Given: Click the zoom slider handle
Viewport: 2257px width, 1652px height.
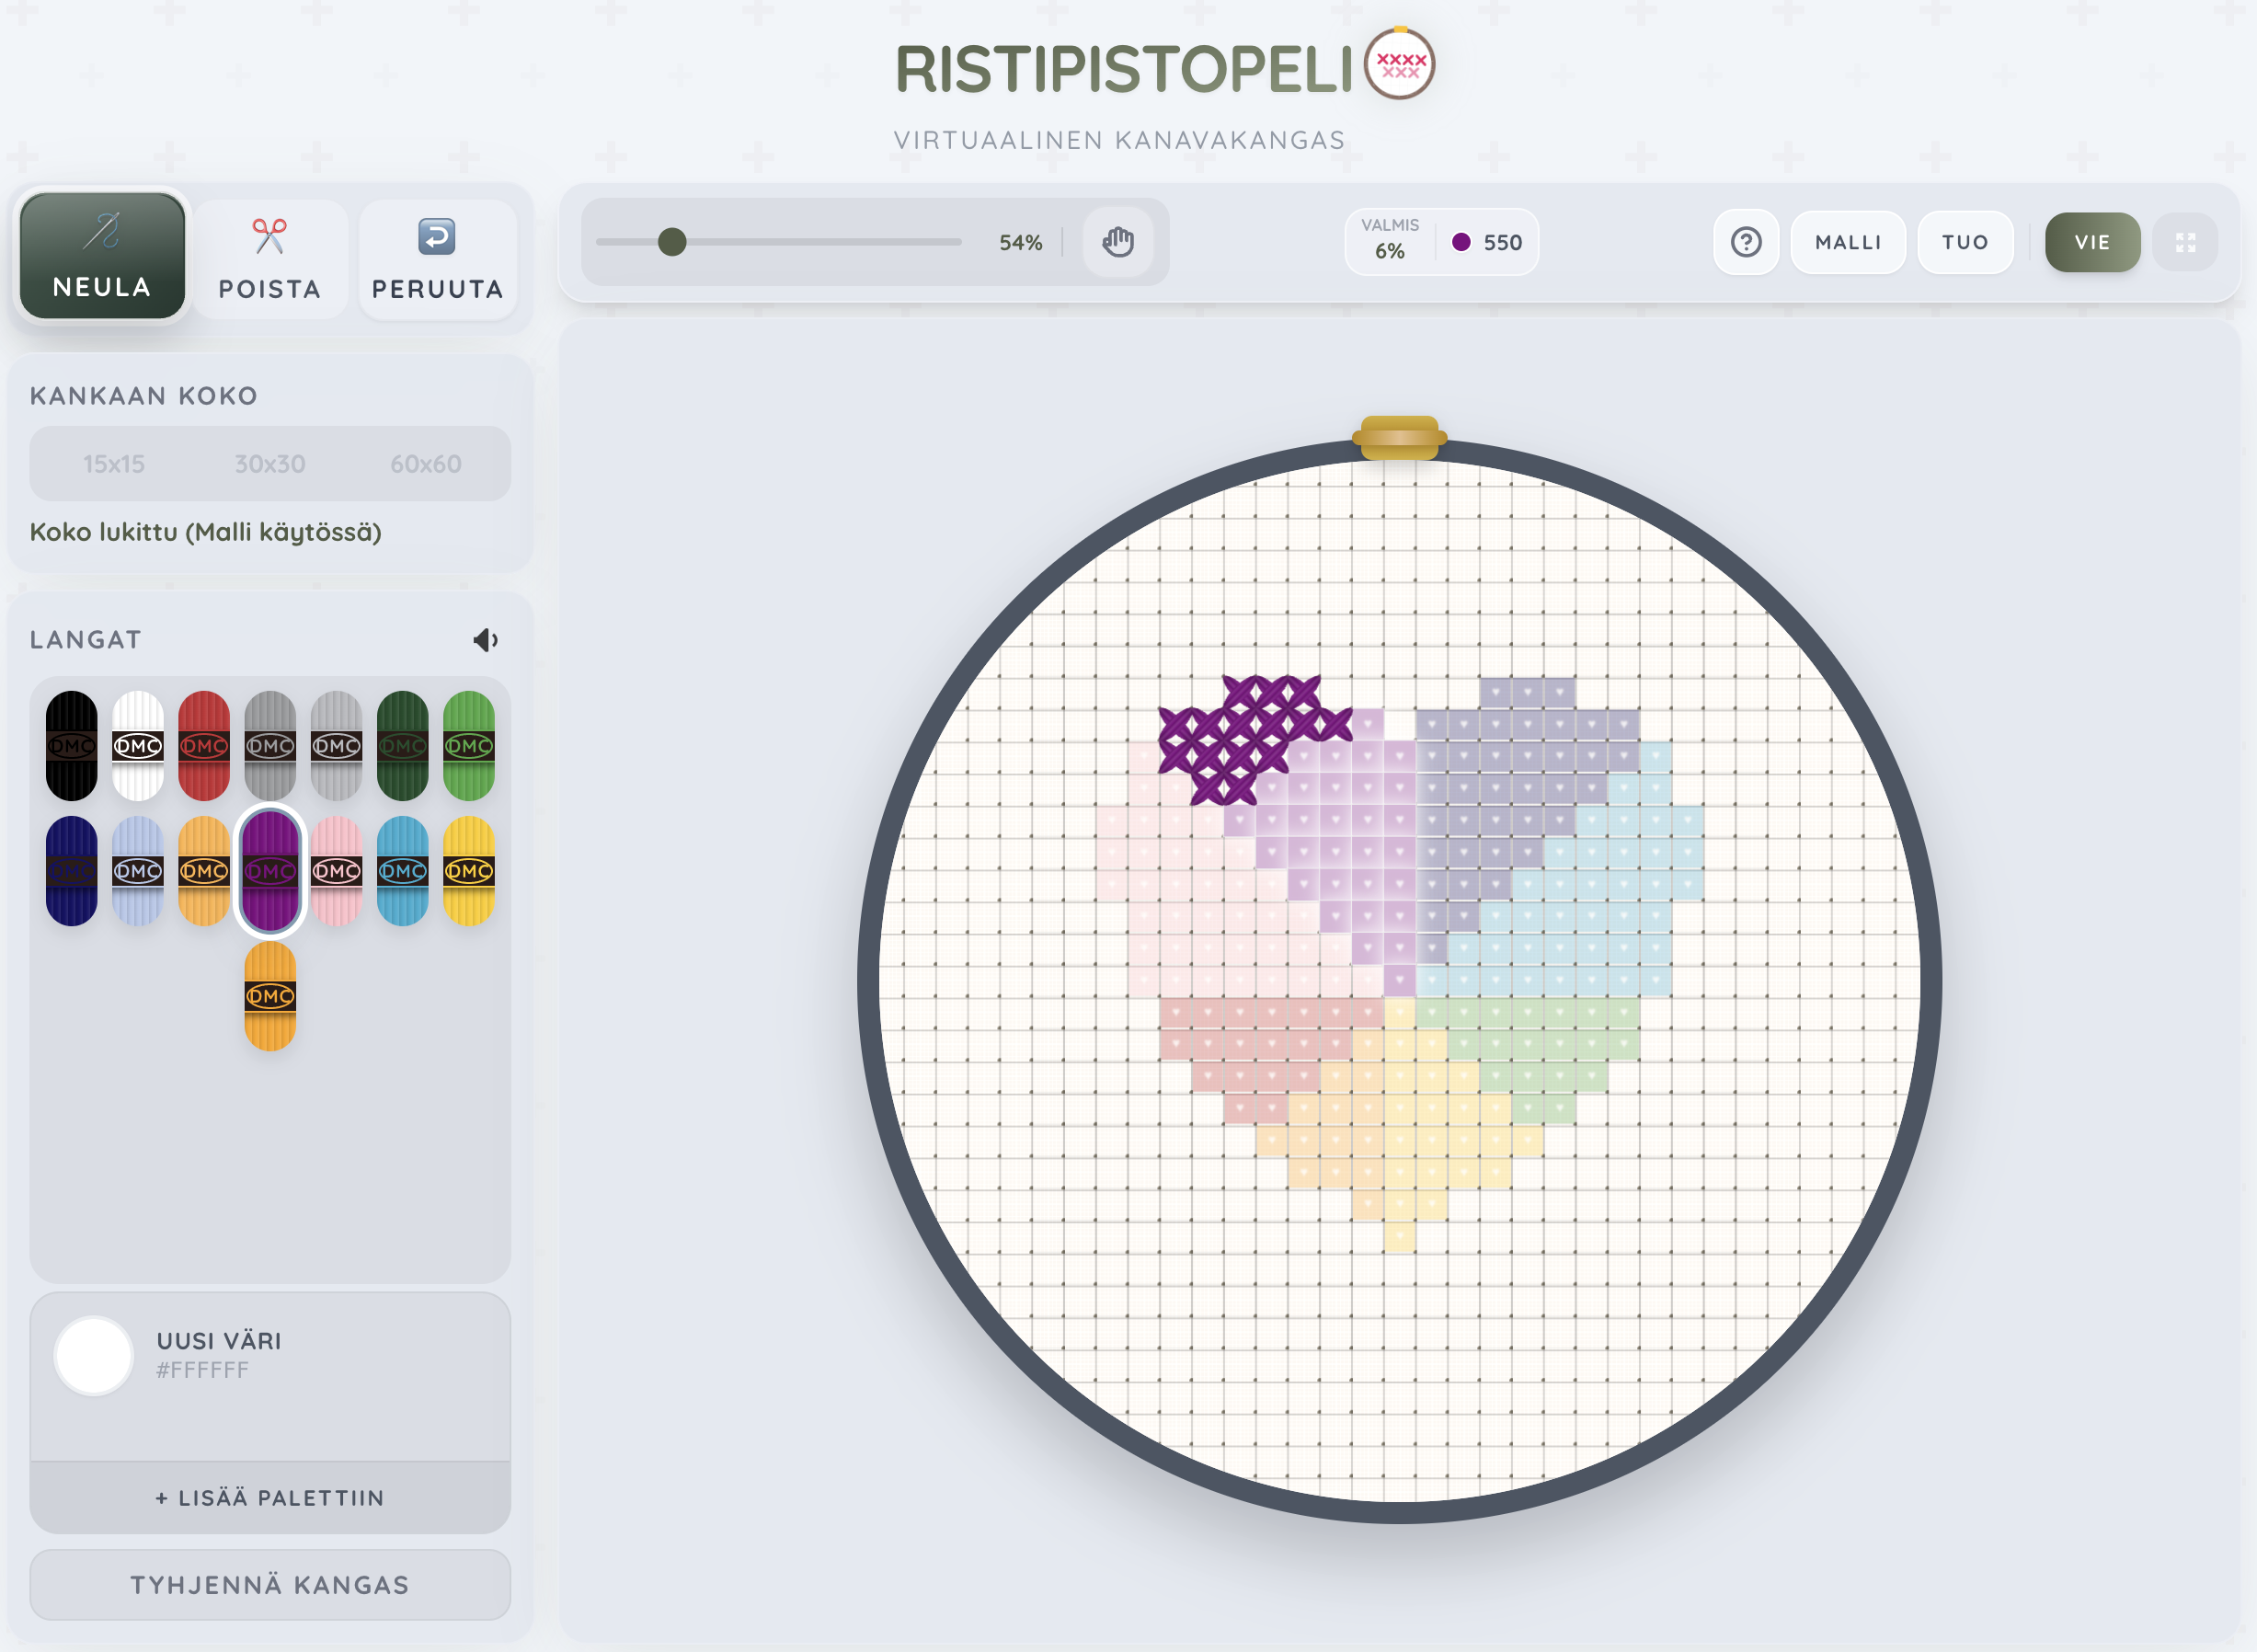Looking at the screenshot, I should tap(672, 242).
